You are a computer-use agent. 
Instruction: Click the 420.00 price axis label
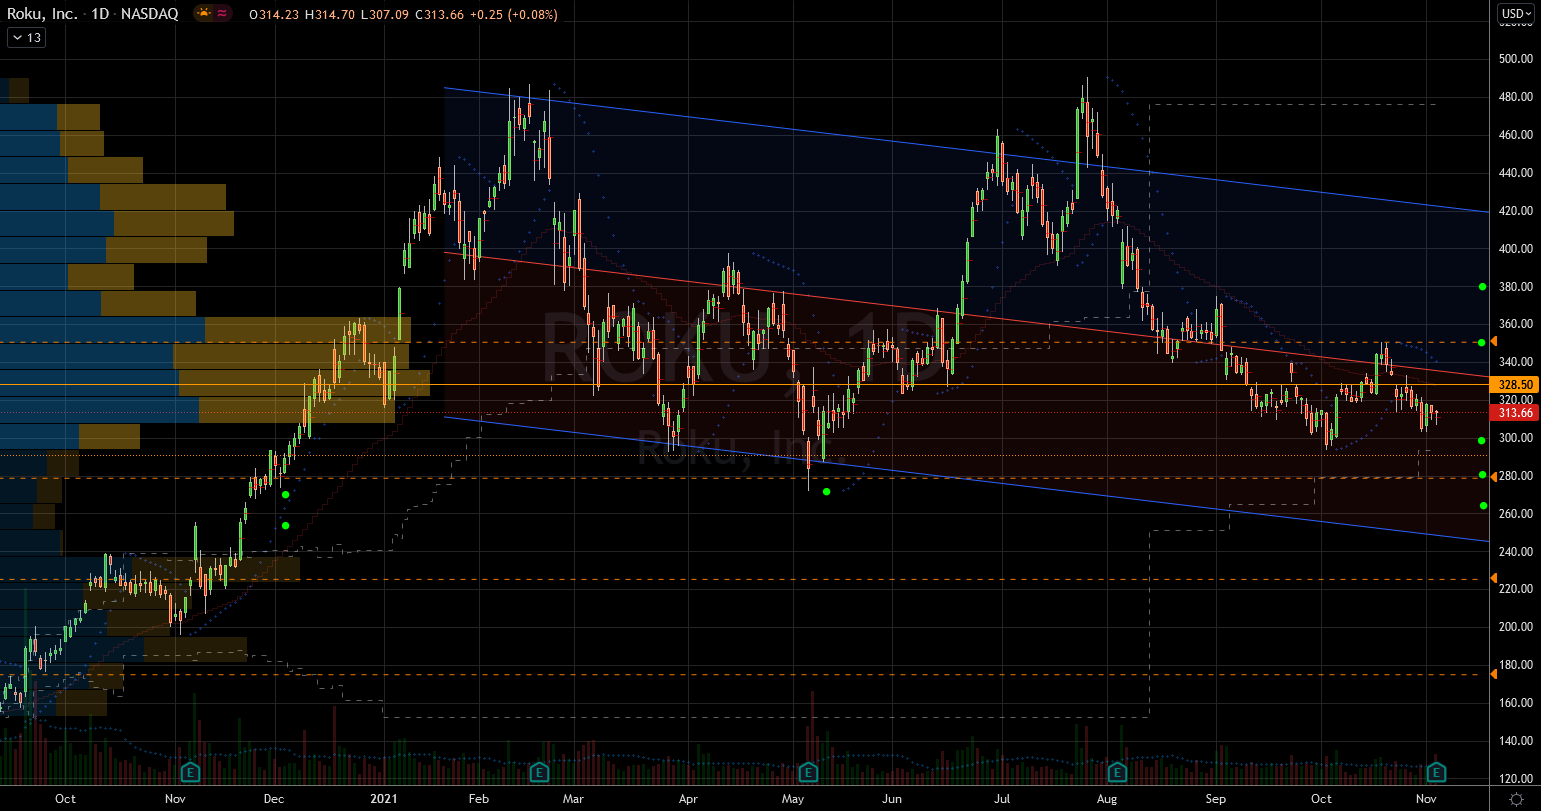tap(1516, 211)
